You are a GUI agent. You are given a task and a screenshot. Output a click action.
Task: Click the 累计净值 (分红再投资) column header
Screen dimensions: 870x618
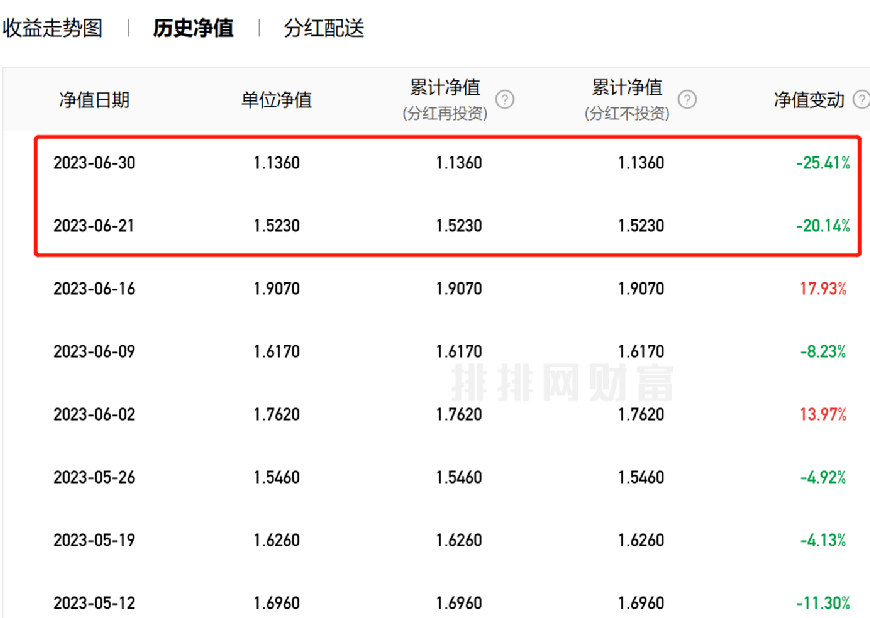click(x=445, y=100)
